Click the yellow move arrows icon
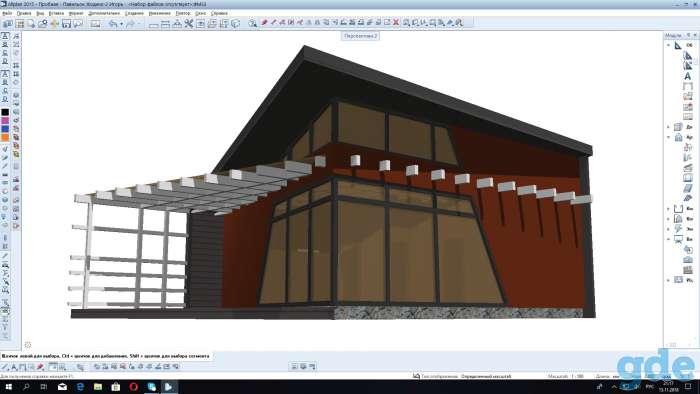The width and height of the screenshot is (700, 394). coord(54,24)
